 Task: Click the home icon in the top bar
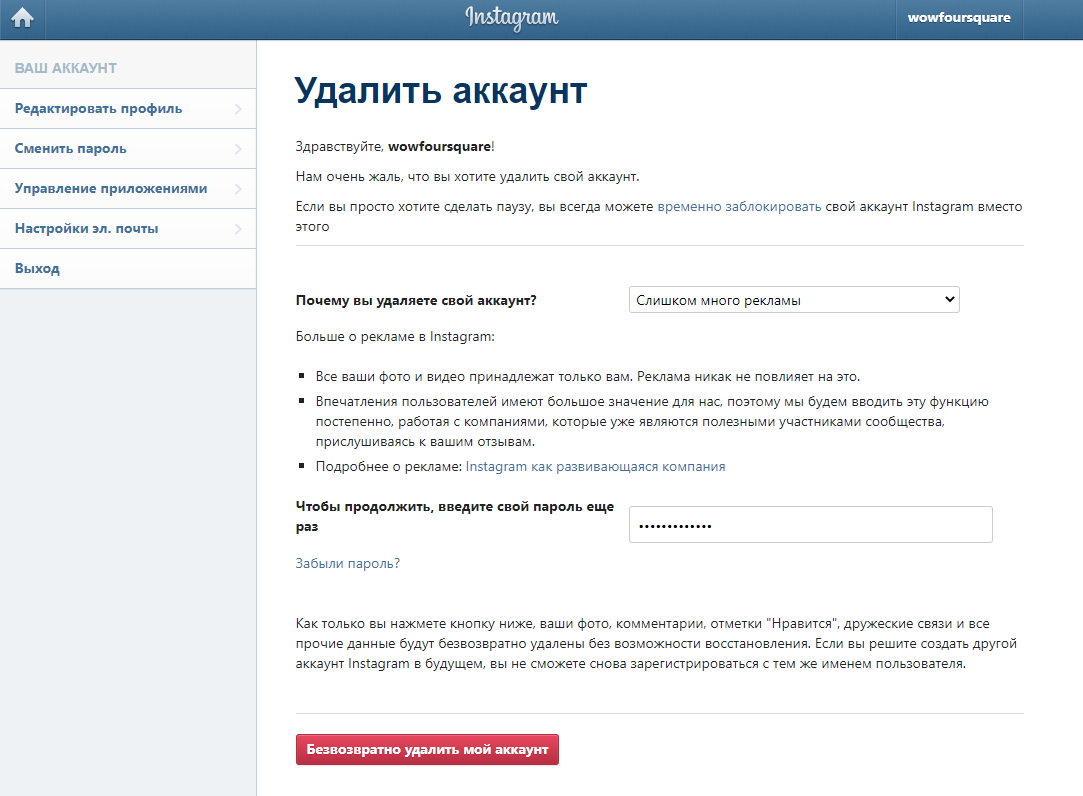[x=22, y=18]
